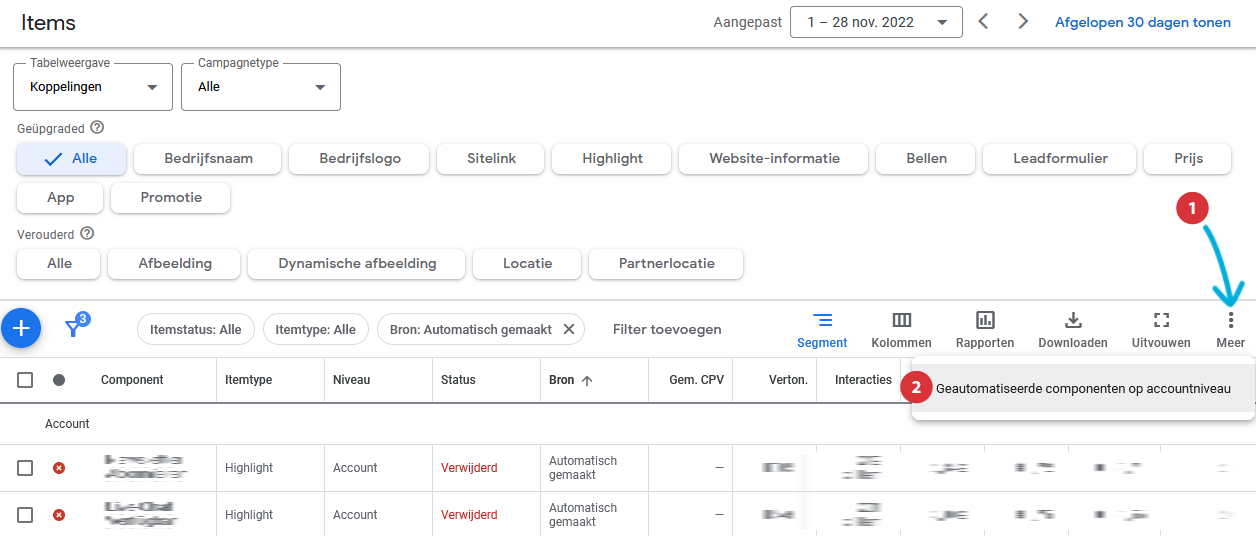The height and width of the screenshot is (536, 1256).
Task: Open the Tabelweergave Koppelingen dropdown
Action: pyautogui.click(x=93, y=87)
